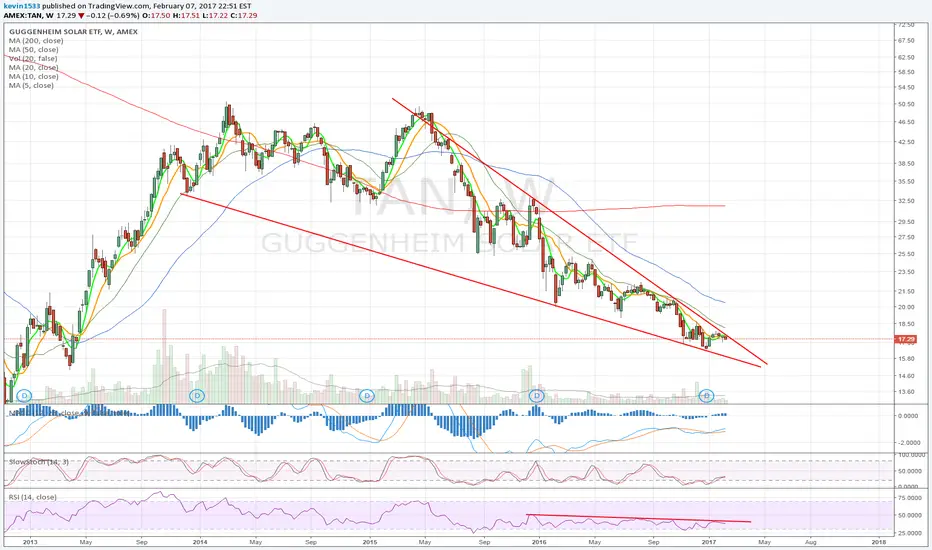Select the MA (50, close) indicator label
932x550 pixels.
(33, 49)
